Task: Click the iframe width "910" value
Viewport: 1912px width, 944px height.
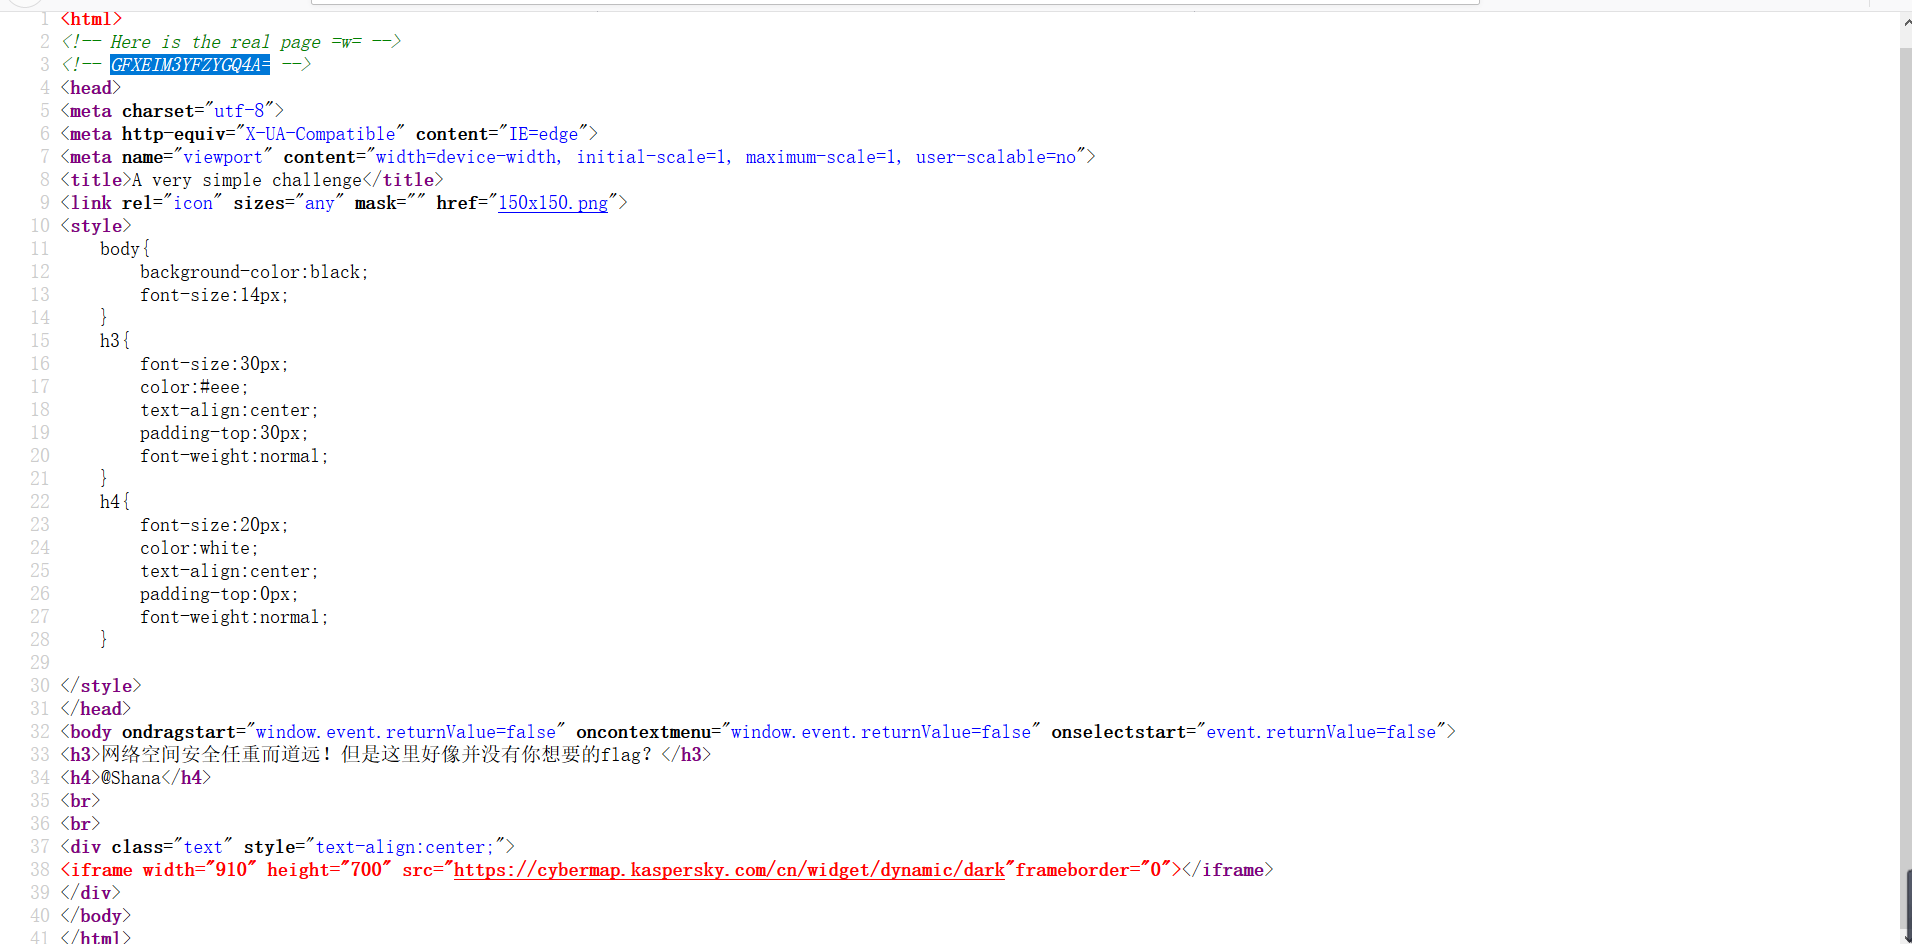Action: pos(231,870)
